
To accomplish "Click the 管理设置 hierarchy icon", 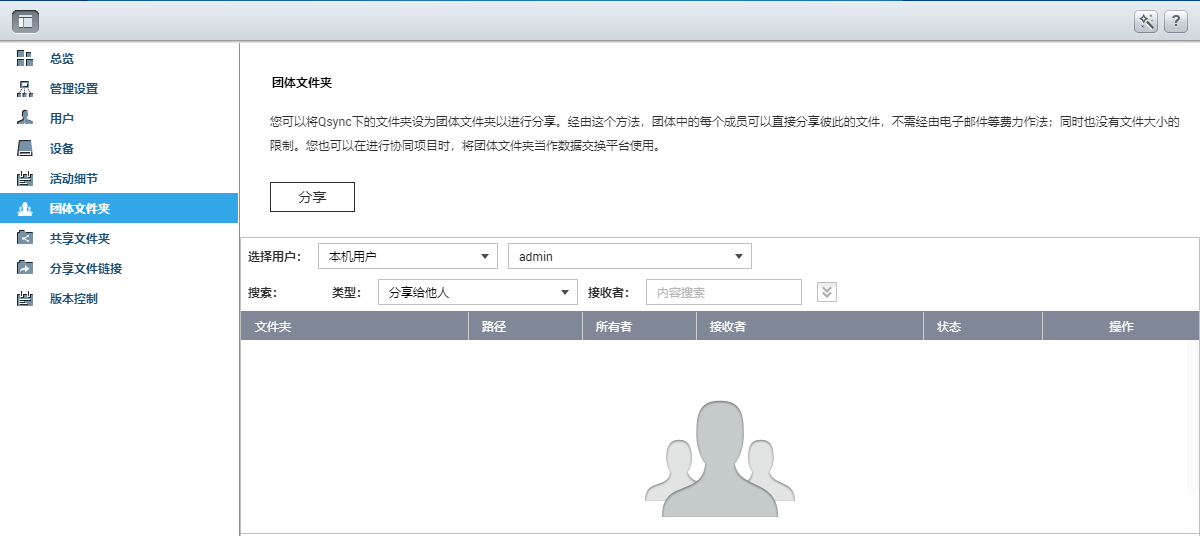I will (x=26, y=88).
